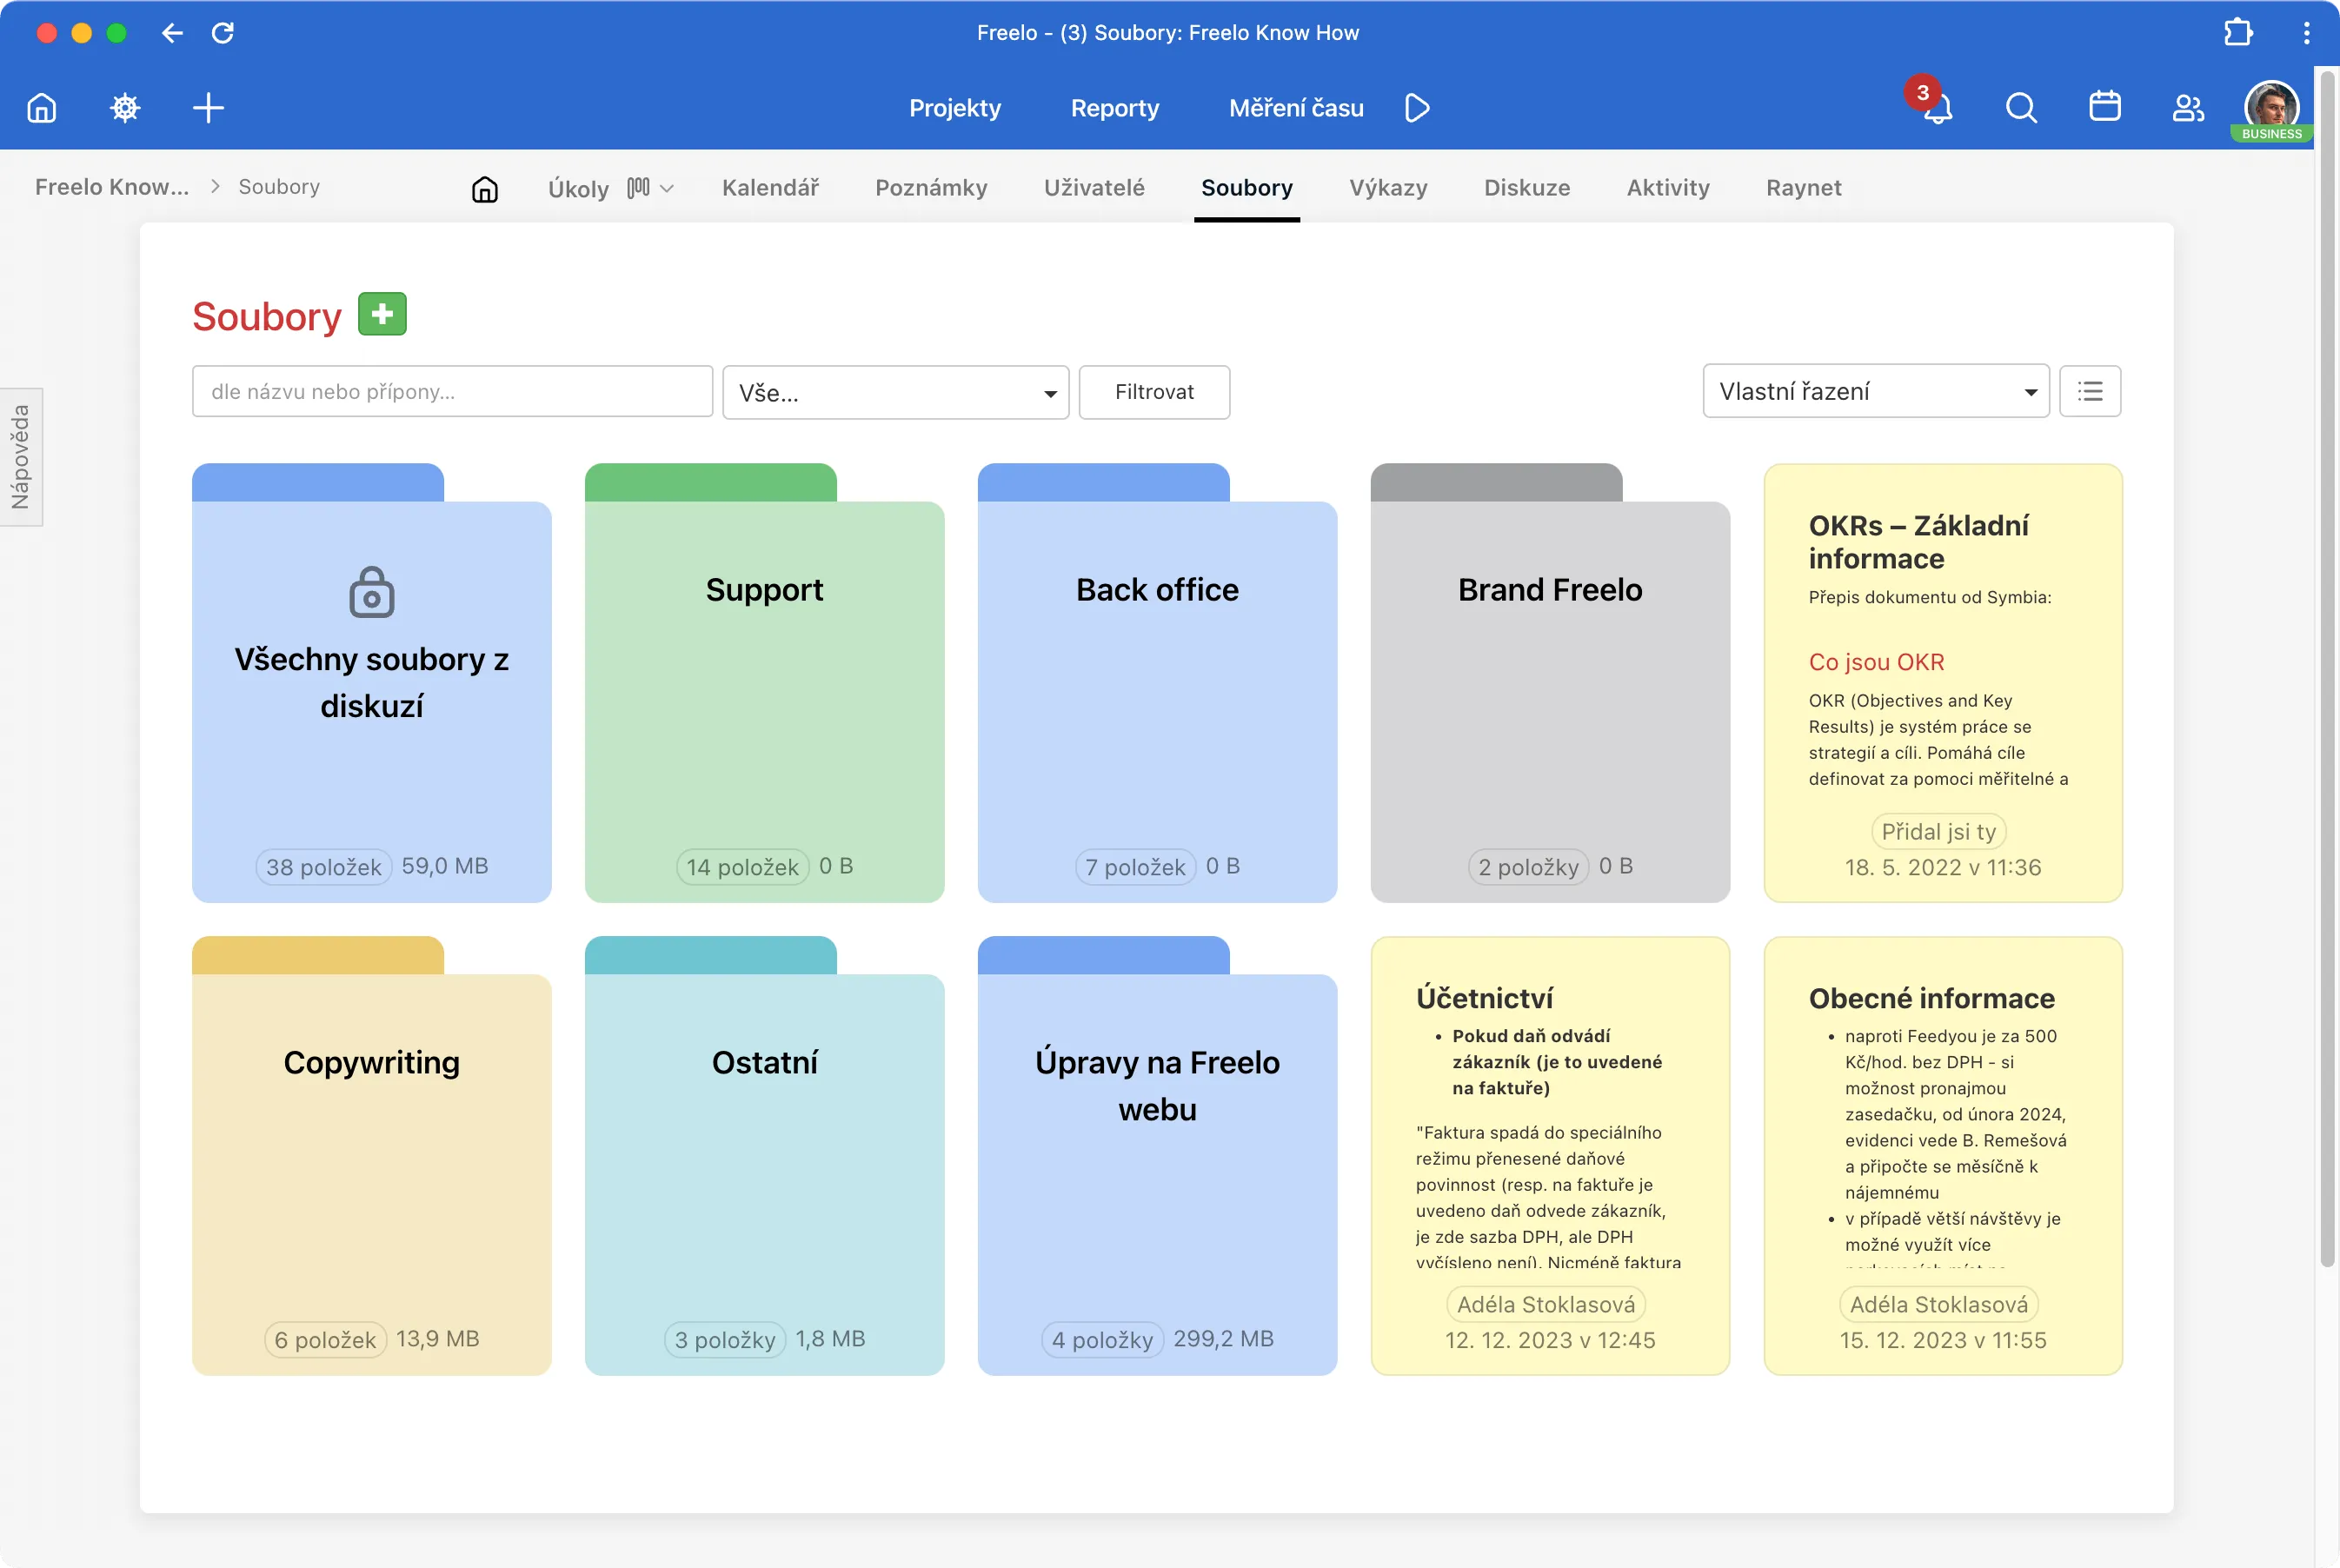The height and width of the screenshot is (1568, 2340).
Task: Open the Support folder
Action: [765, 683]
